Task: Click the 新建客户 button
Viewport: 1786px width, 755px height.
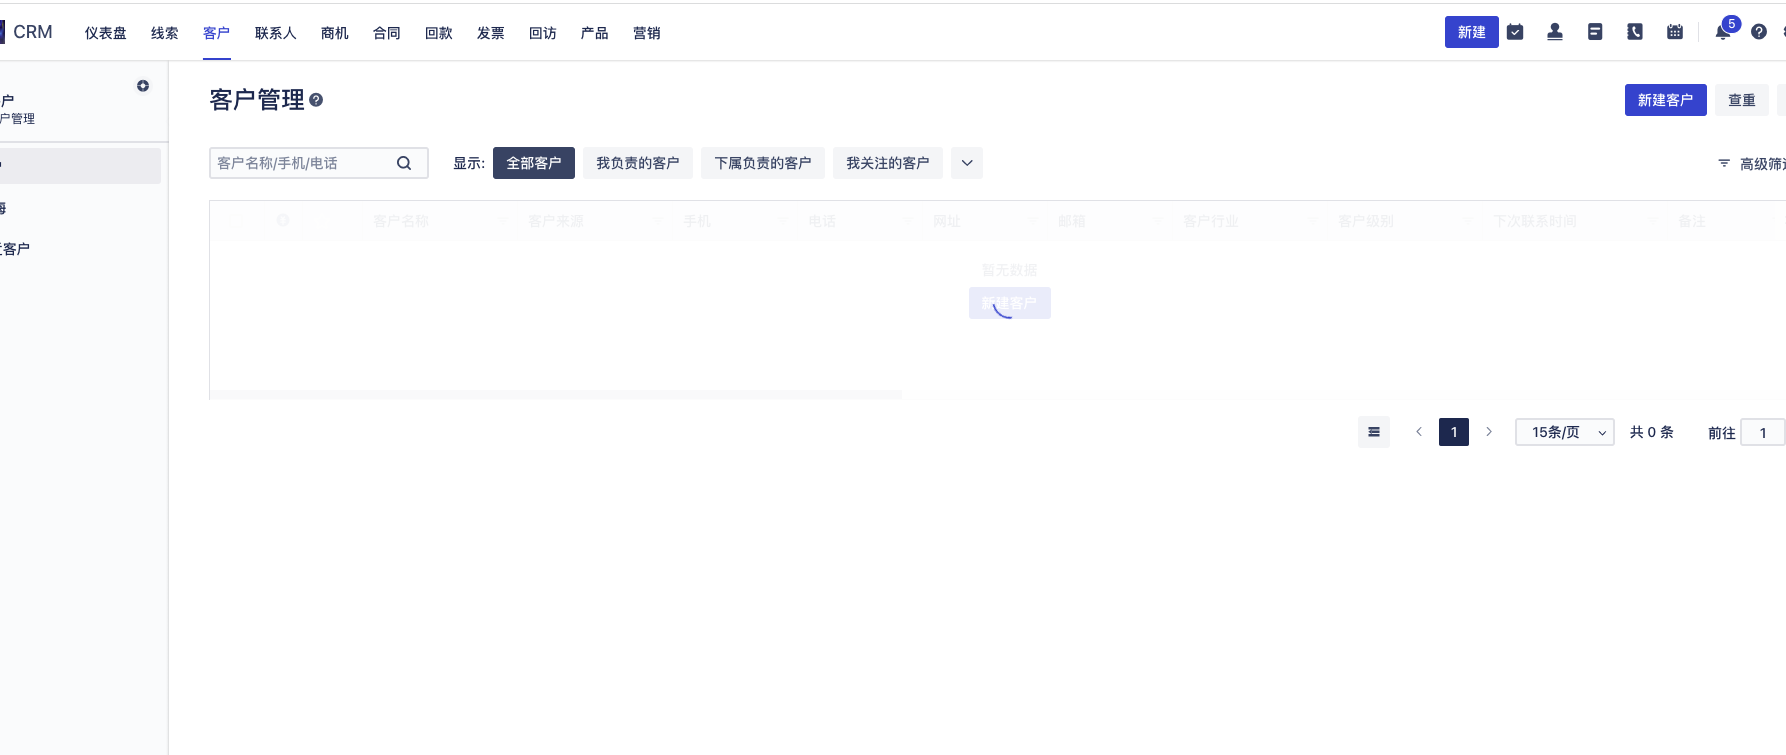Action: coord(1666,100)
